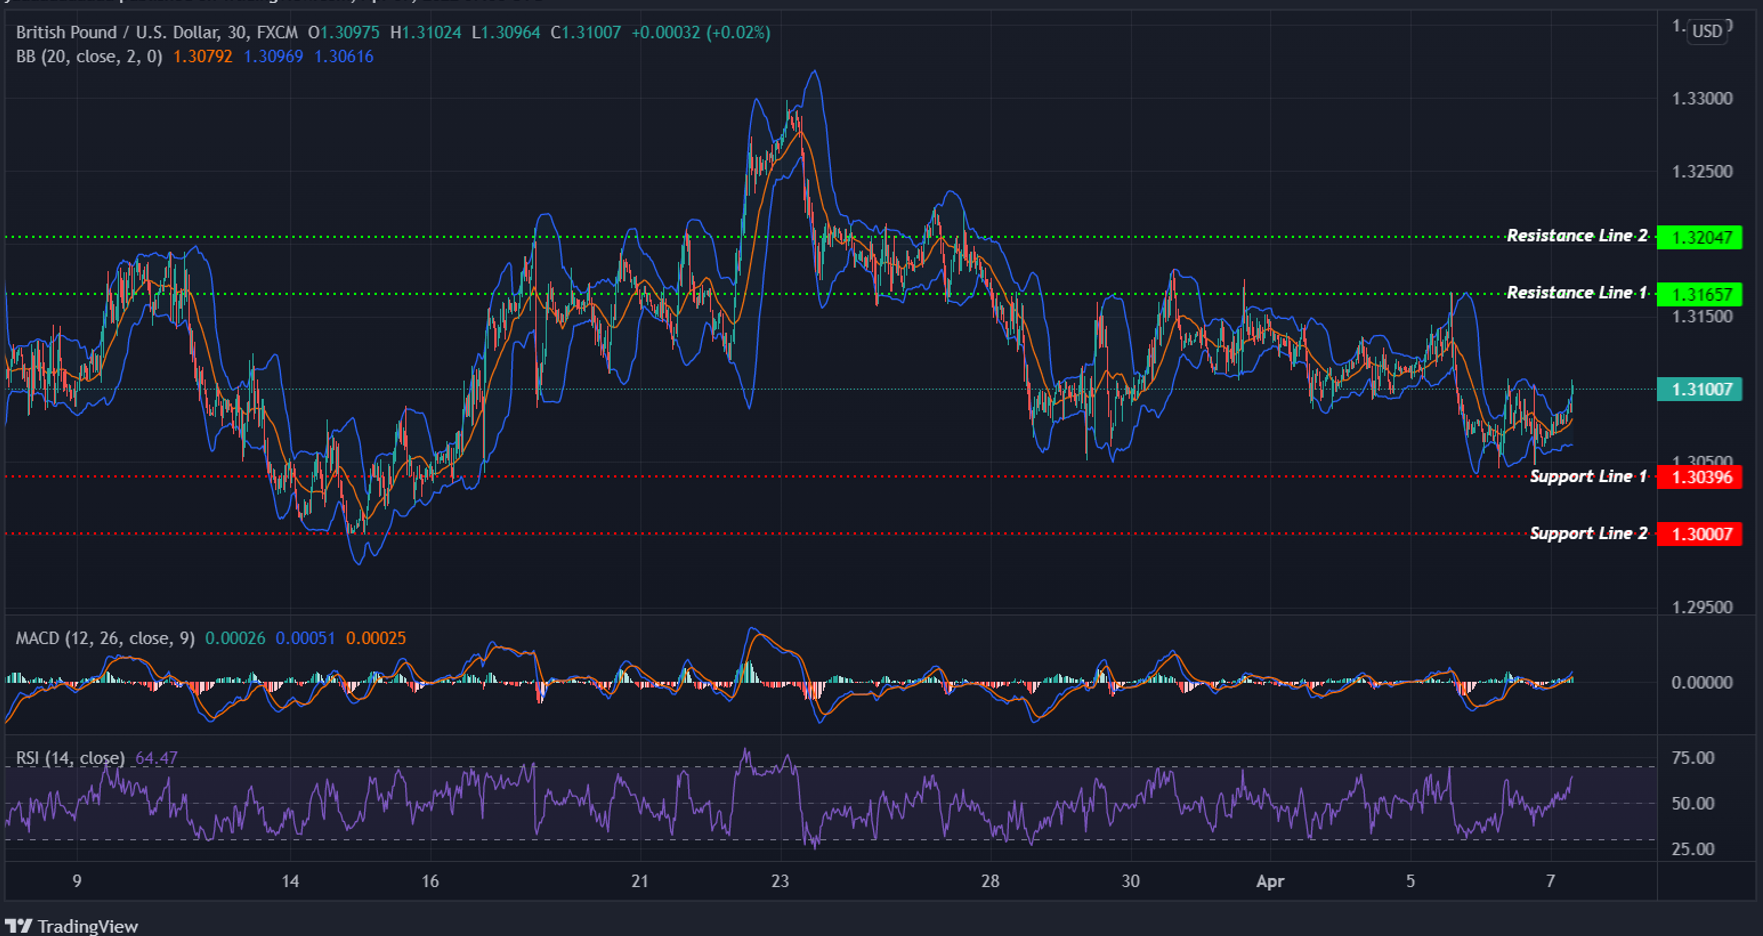The height and width of the screenshot is (936, 1763).
Task: Click the Apr label on the time axis
Action: tap(1271, 882)
